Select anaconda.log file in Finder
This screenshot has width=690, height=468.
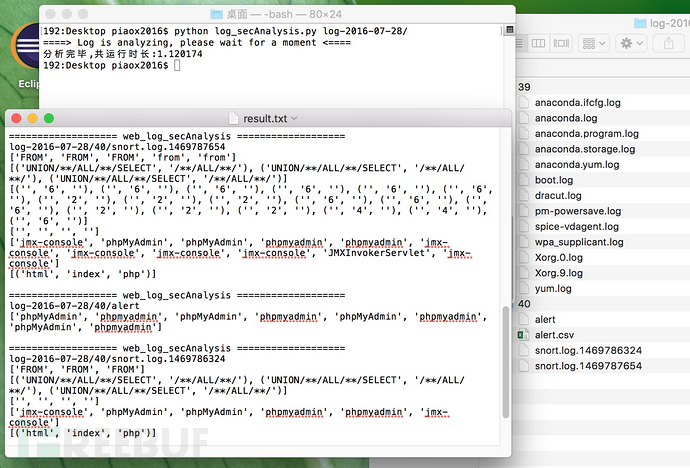click(566, 118)
